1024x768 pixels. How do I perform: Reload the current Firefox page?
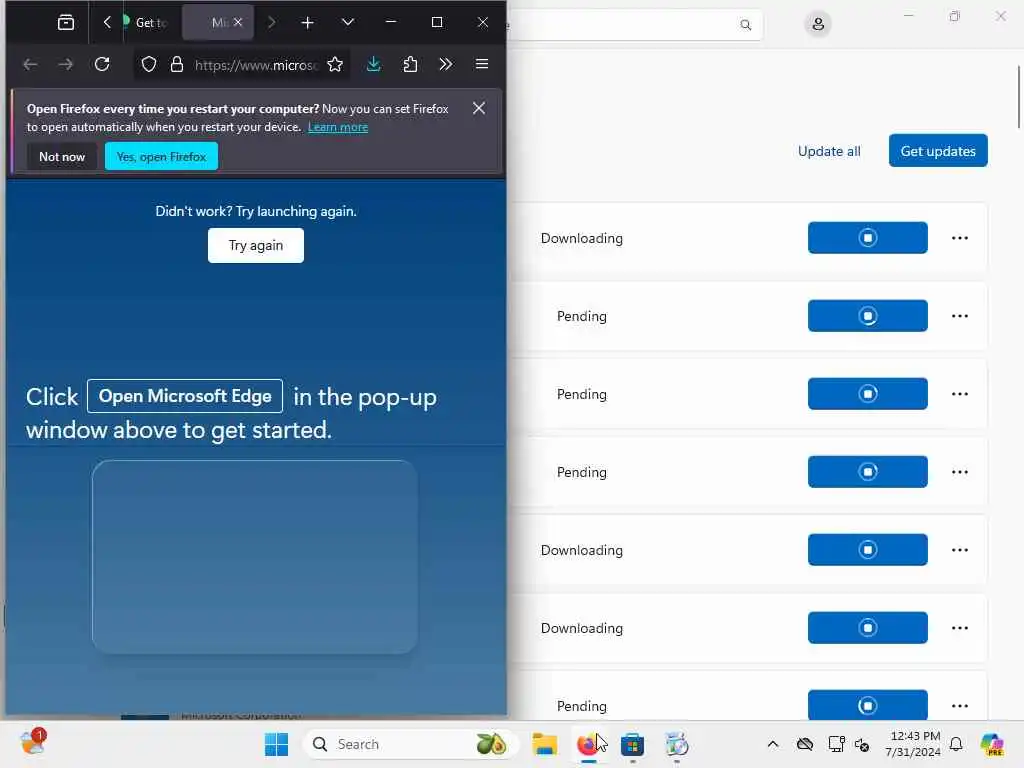coord(102,64)
